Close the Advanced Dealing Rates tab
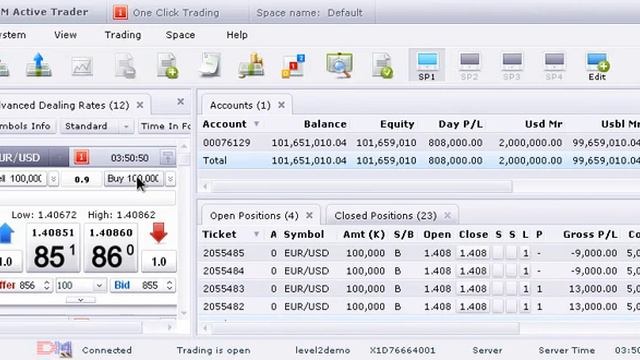 click(140, 105)
